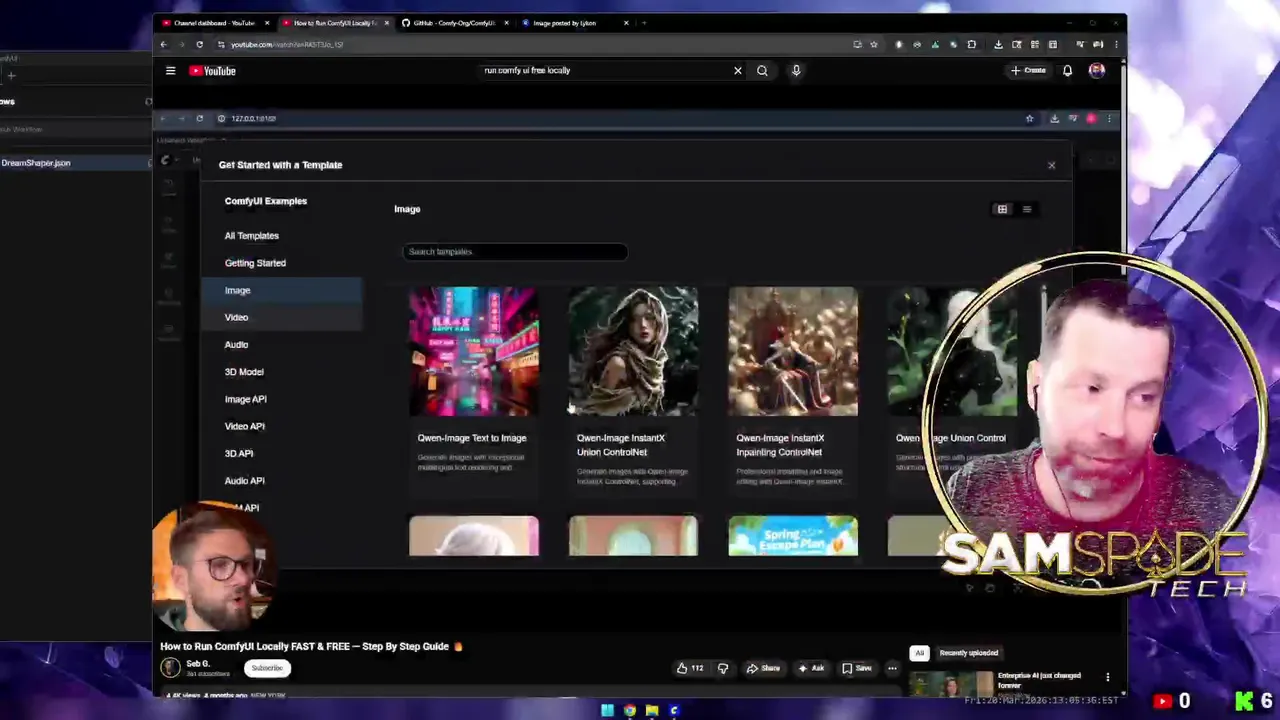Bookmark this page with the star icon
This screenshot has height=720, width=1280.
874,44
